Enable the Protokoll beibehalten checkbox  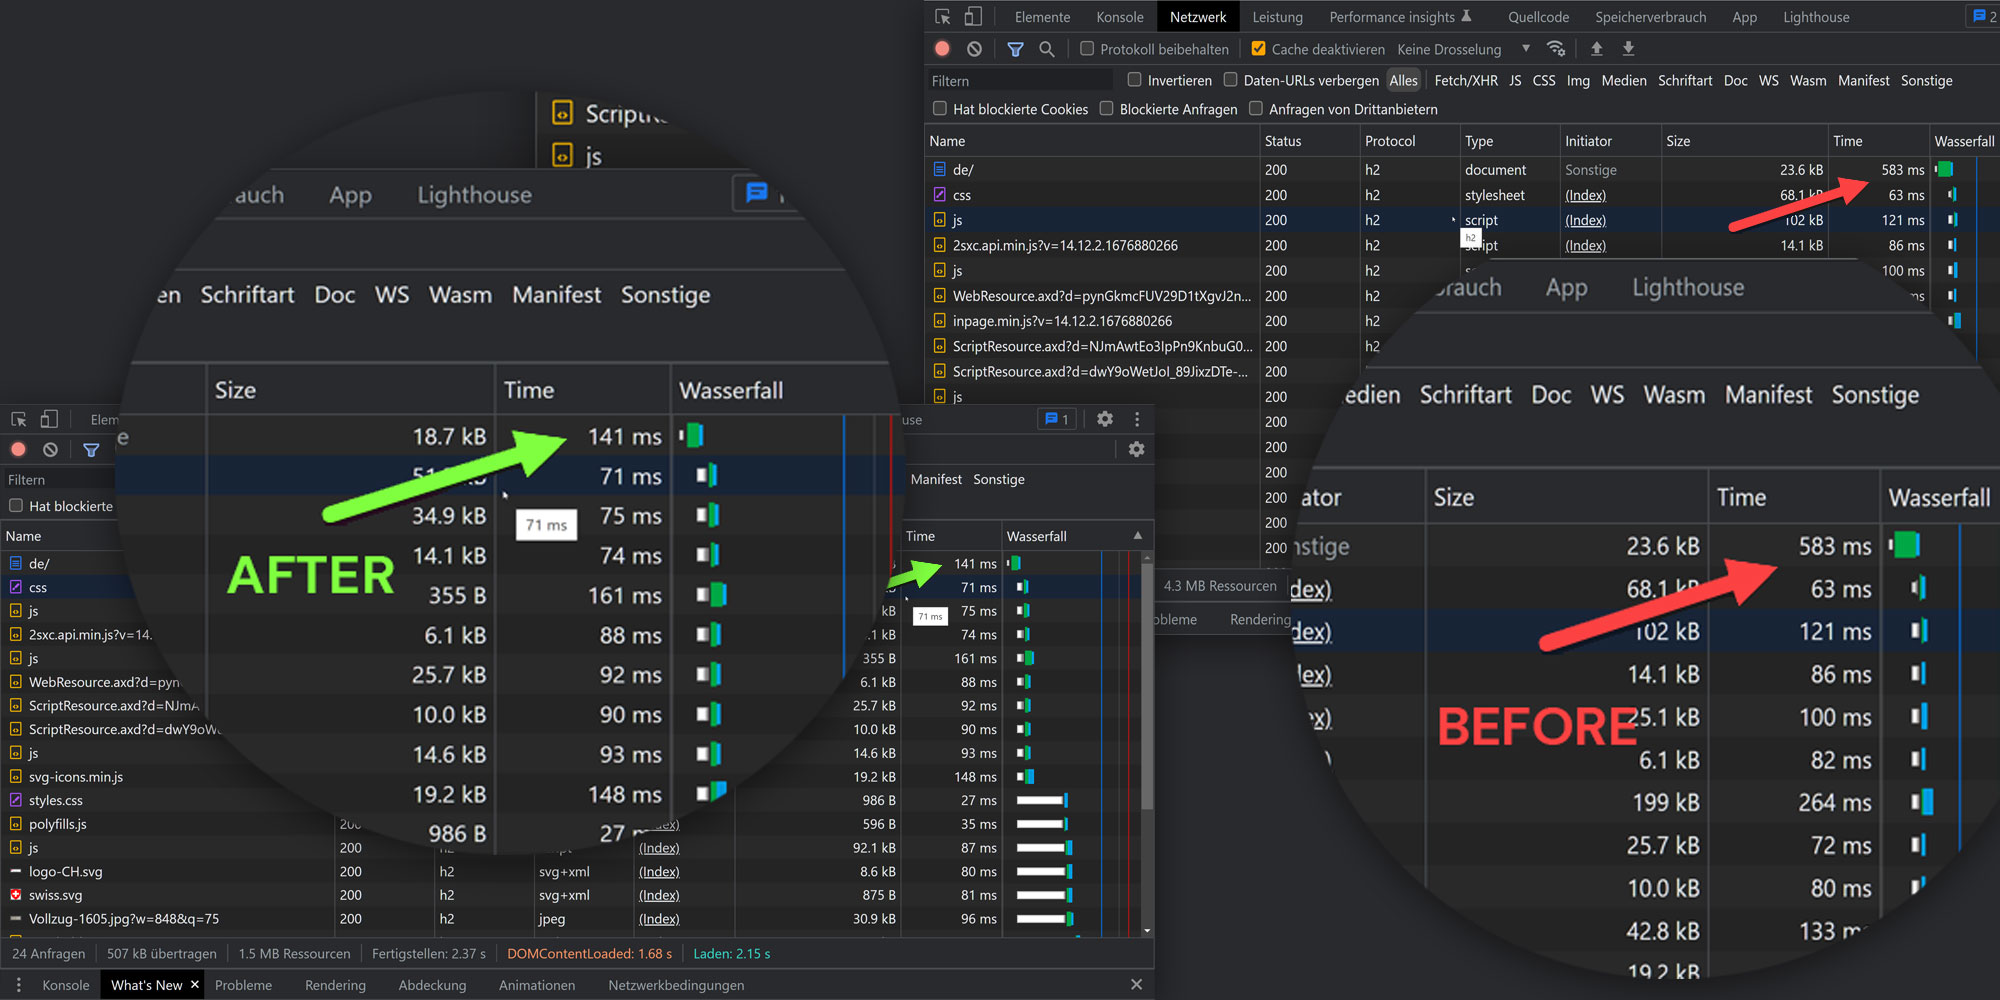pos(1087,49)
